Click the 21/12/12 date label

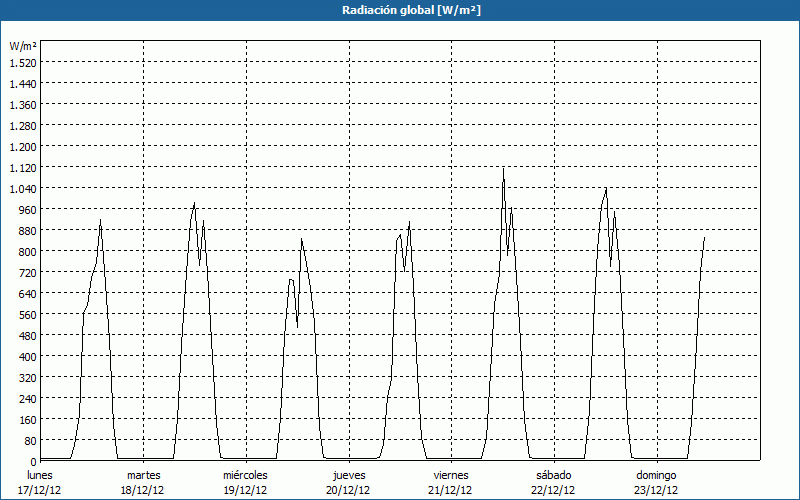pyautogui.click(x=451, y=490)
